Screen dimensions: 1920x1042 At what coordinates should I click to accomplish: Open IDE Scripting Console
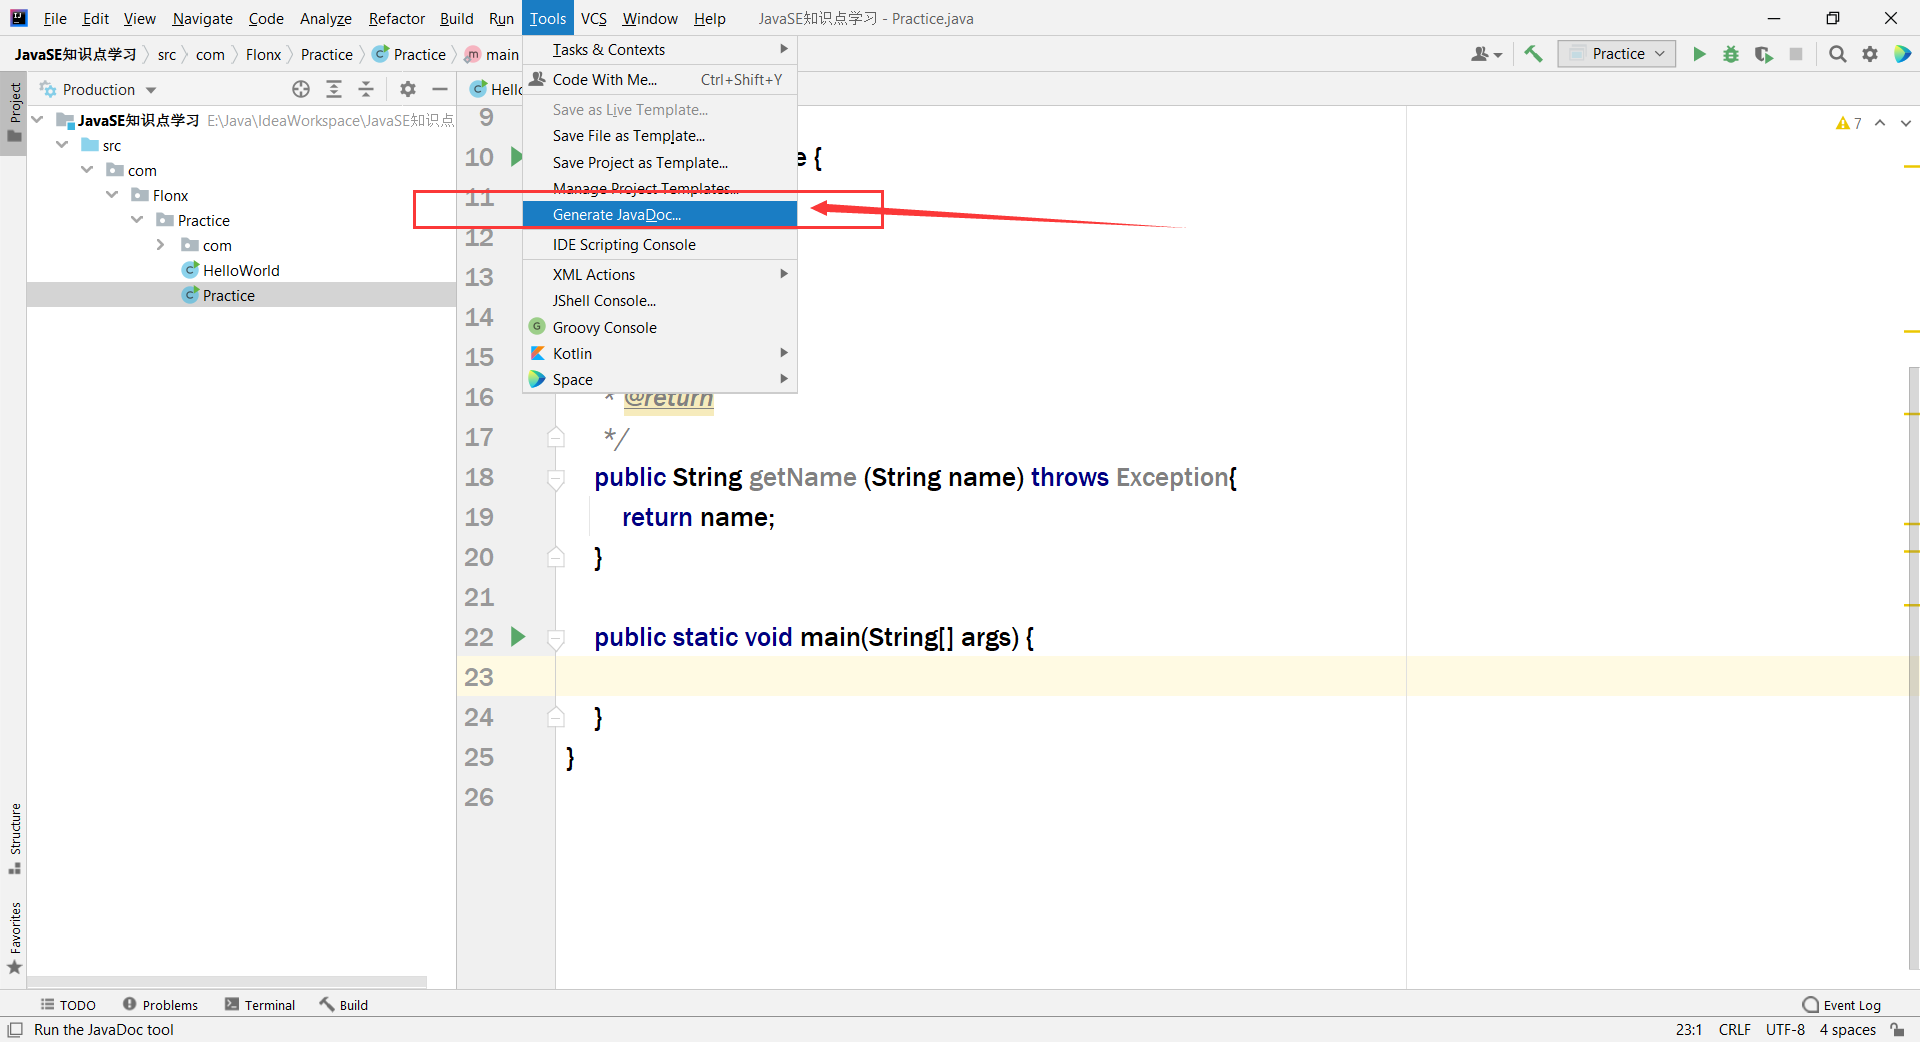(660, 245)
